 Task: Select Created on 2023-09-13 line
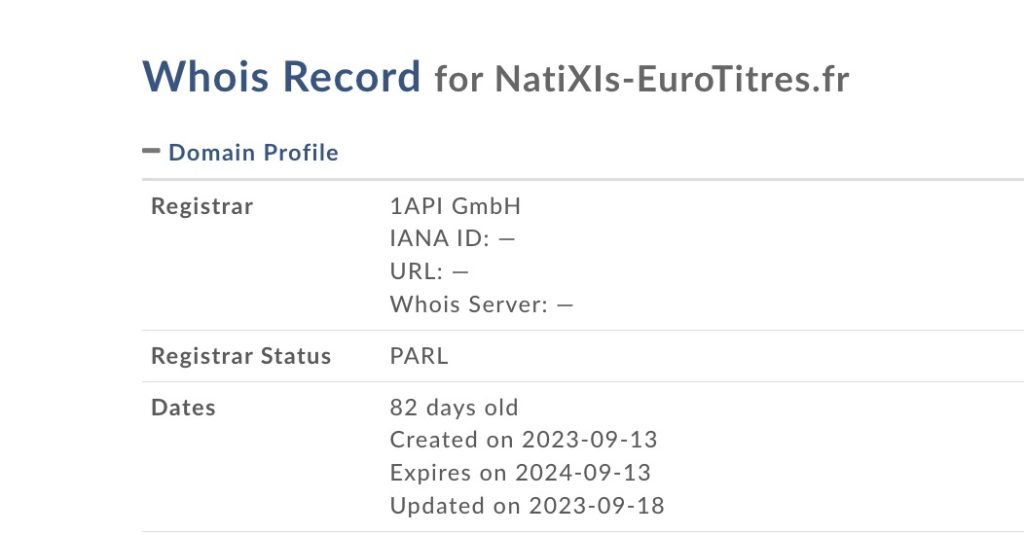point(523,440)
